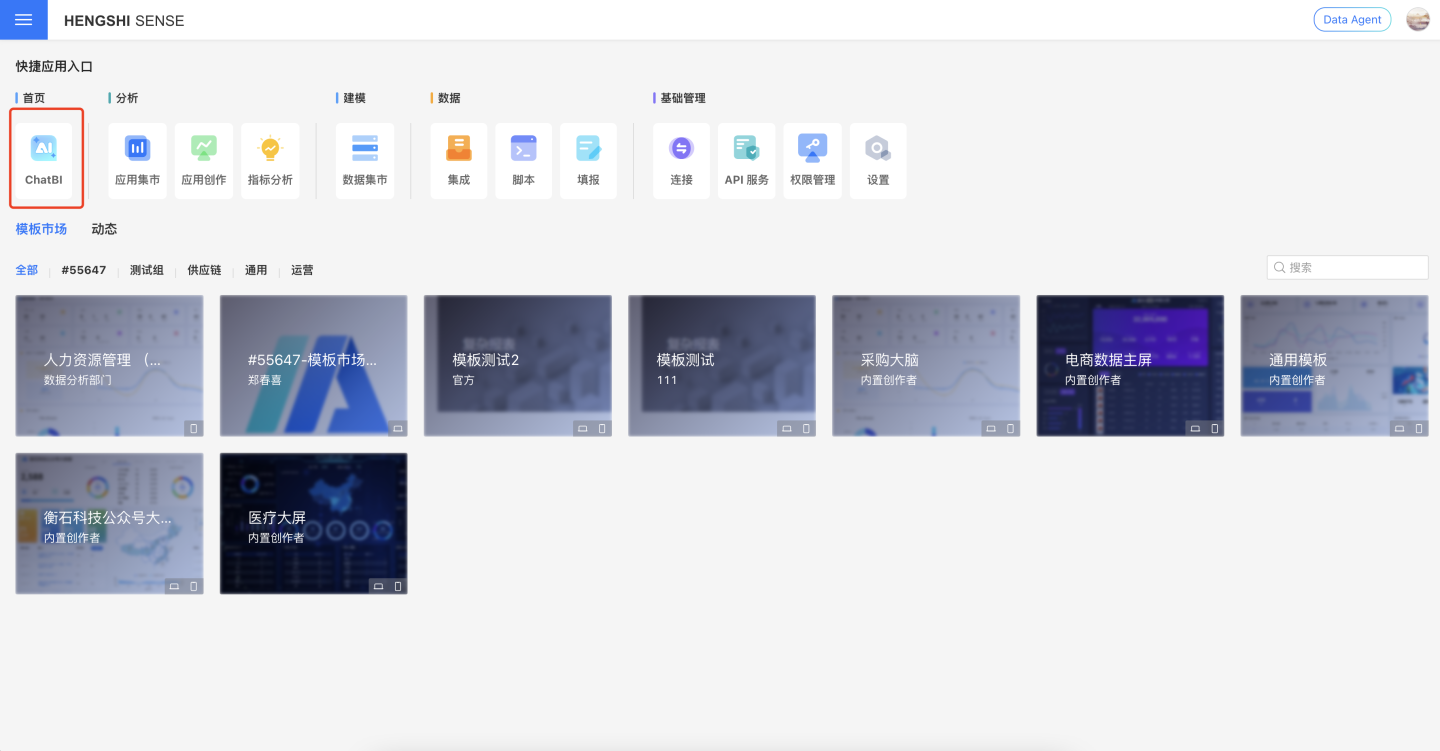Open the 填报 data entry icon

pyautogui.click(x=588, y=160)
